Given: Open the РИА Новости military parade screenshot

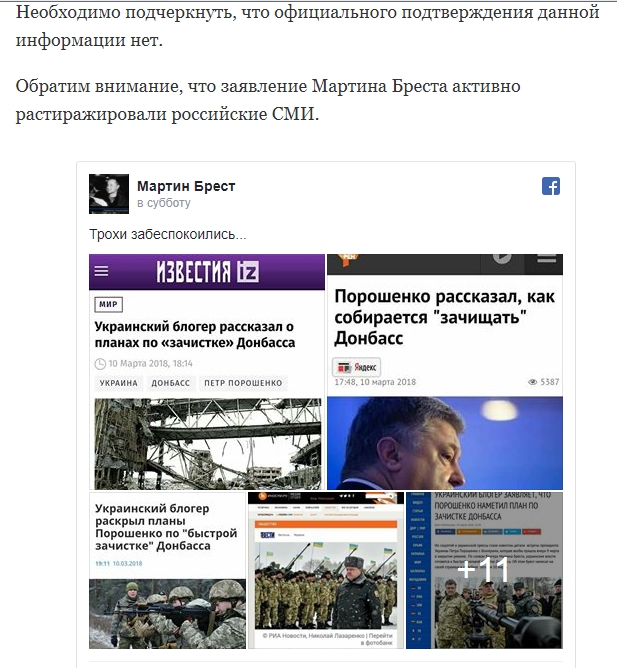Looking at the screenshot, I should 326,570.
